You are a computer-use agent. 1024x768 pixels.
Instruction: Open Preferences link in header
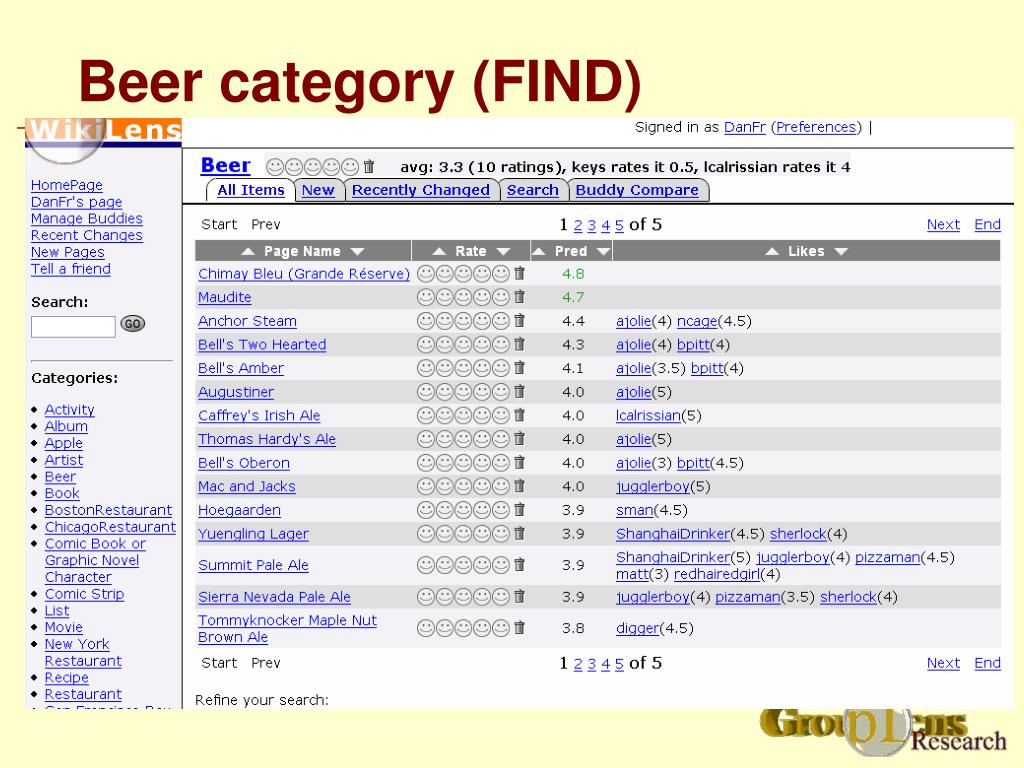816,127
